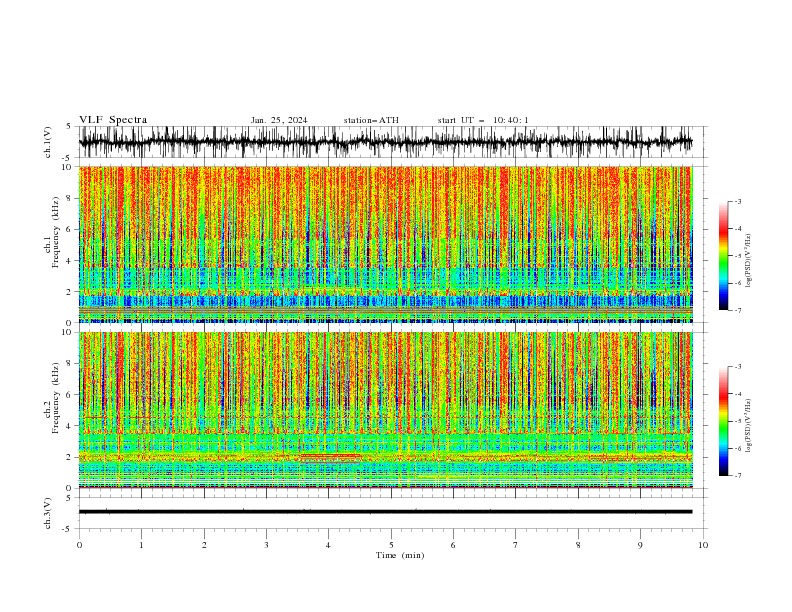
Task: Click the ch.3 flat black trace
Action: coord(385,512)
